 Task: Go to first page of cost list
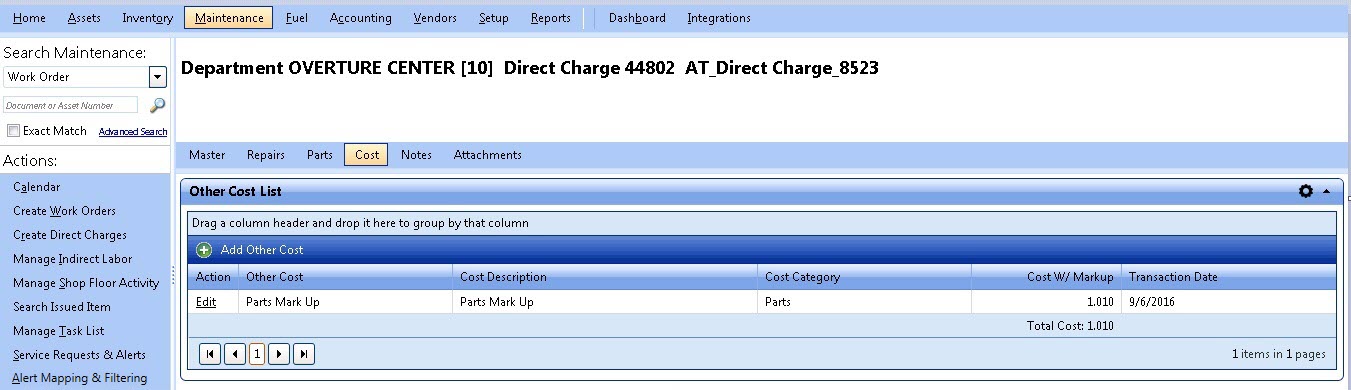pyautogui.click(x=210, y=354)
